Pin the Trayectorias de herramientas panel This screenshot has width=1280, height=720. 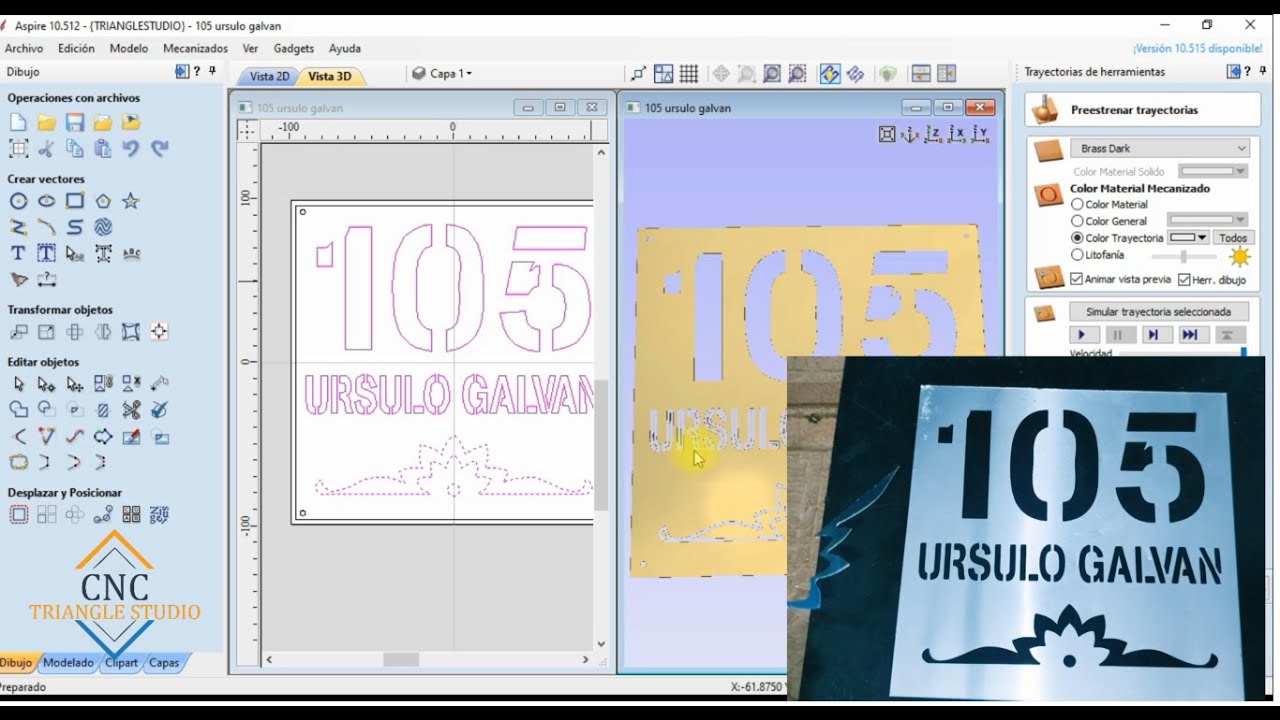[1264, 71]
